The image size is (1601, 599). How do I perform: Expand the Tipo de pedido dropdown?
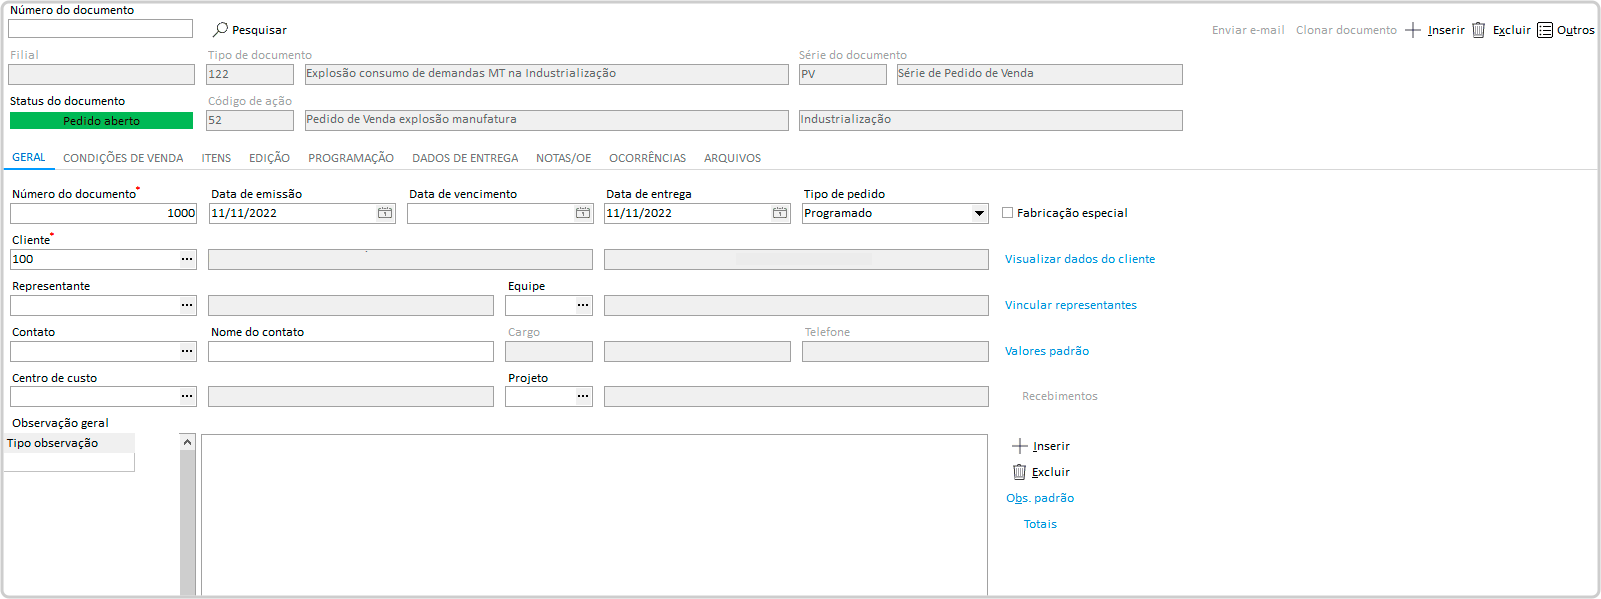pos(979,213)
